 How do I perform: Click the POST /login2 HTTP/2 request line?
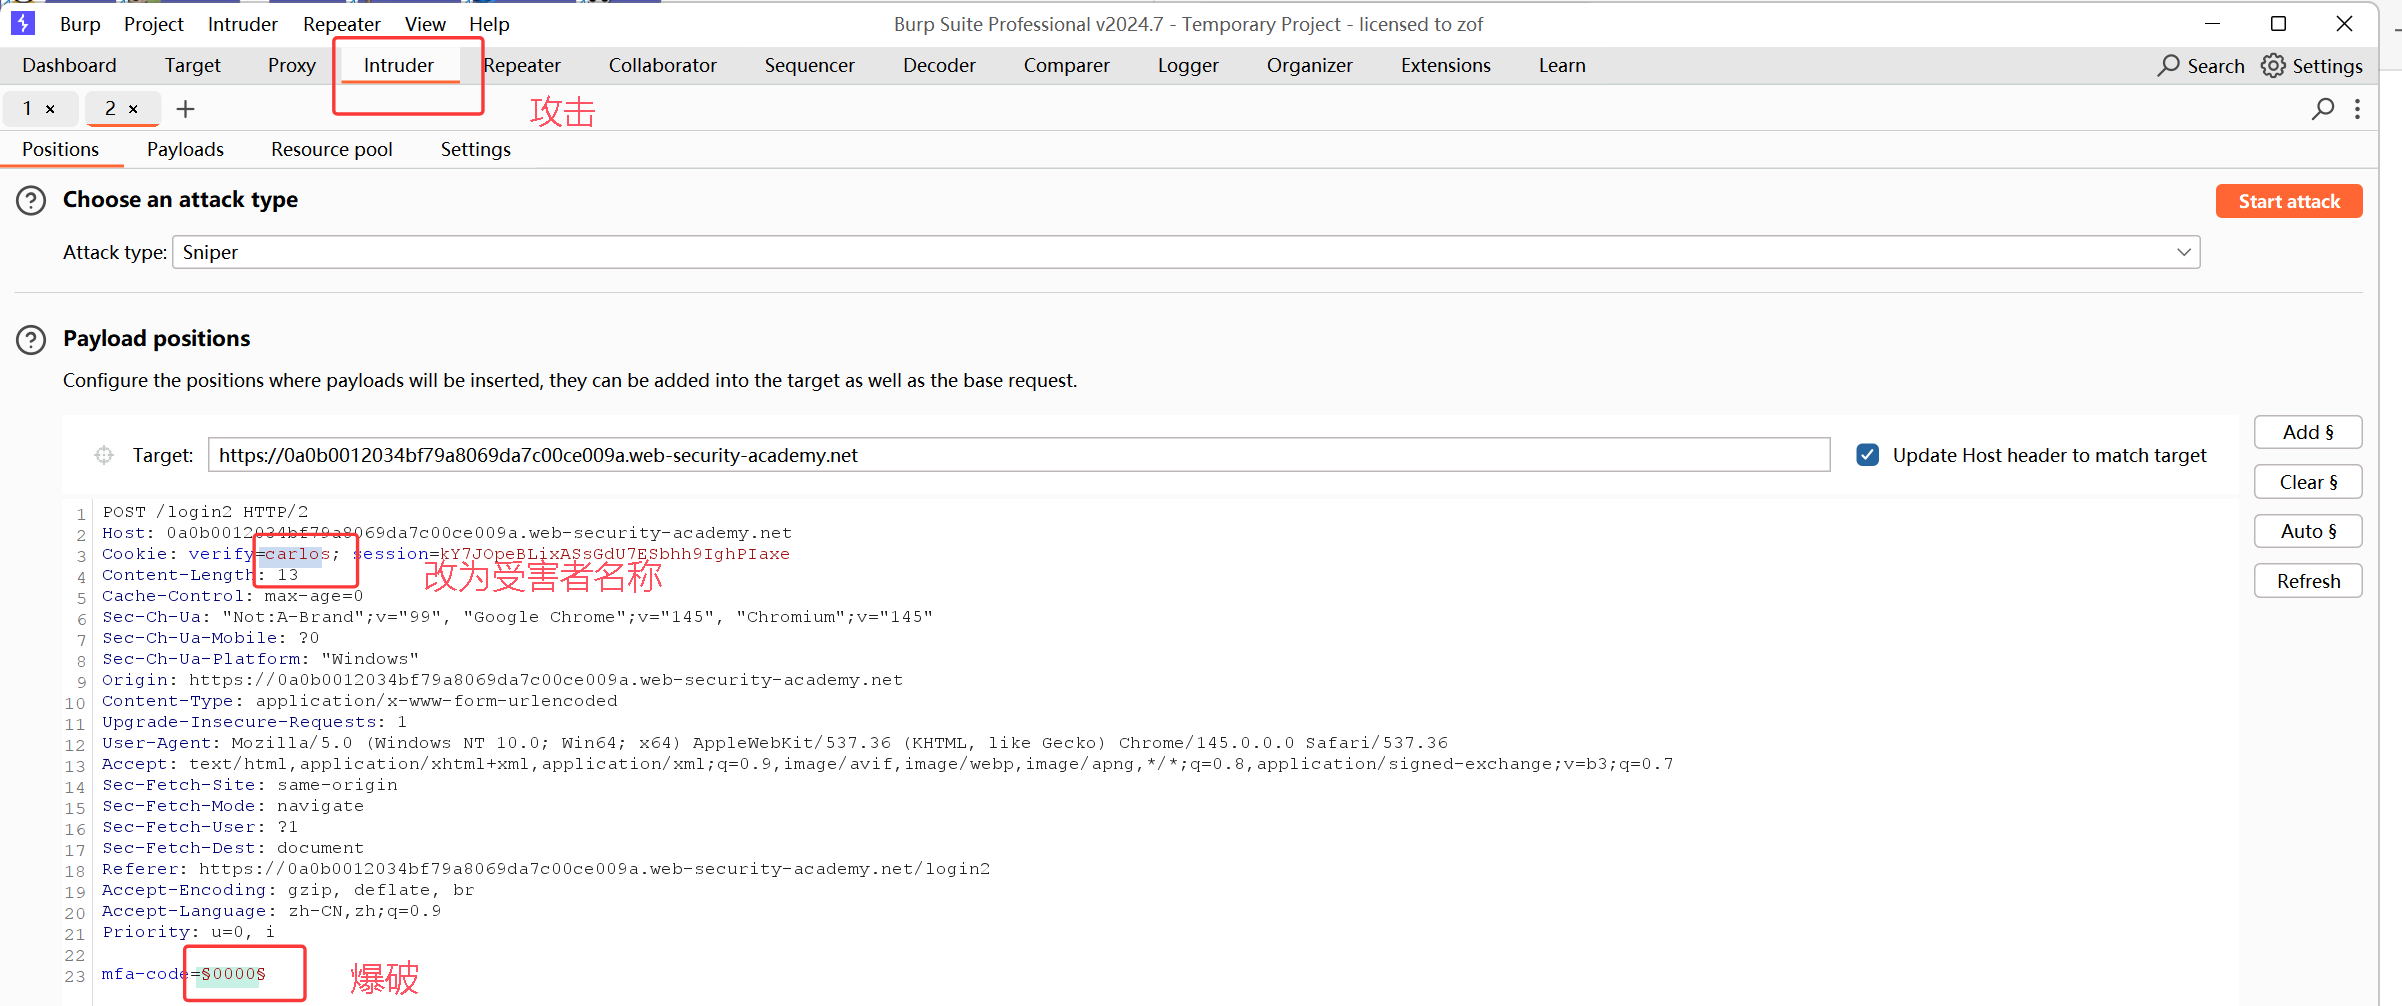tap(205, 512)
